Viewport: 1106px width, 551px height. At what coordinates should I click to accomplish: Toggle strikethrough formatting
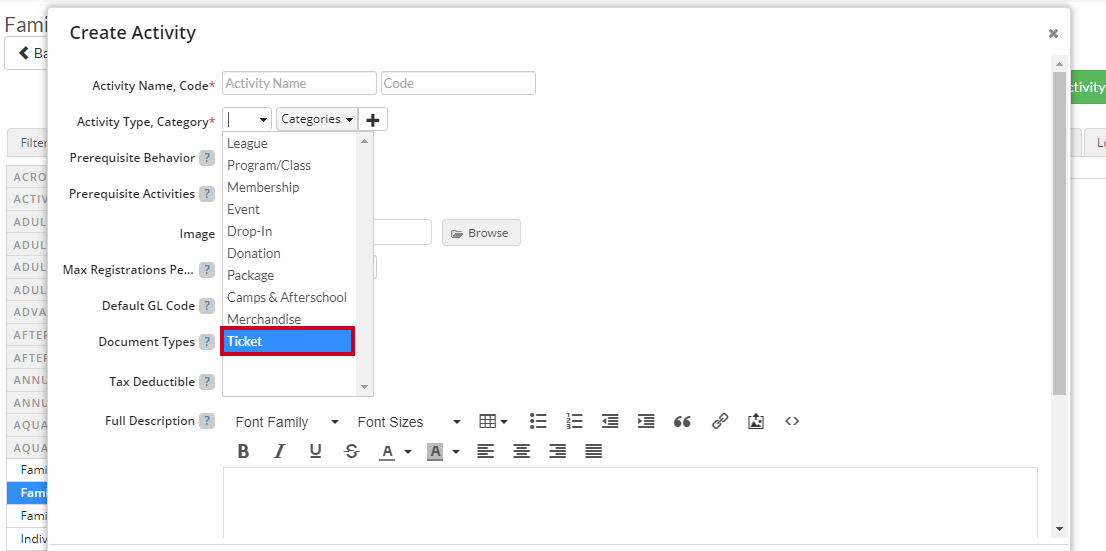352,451
